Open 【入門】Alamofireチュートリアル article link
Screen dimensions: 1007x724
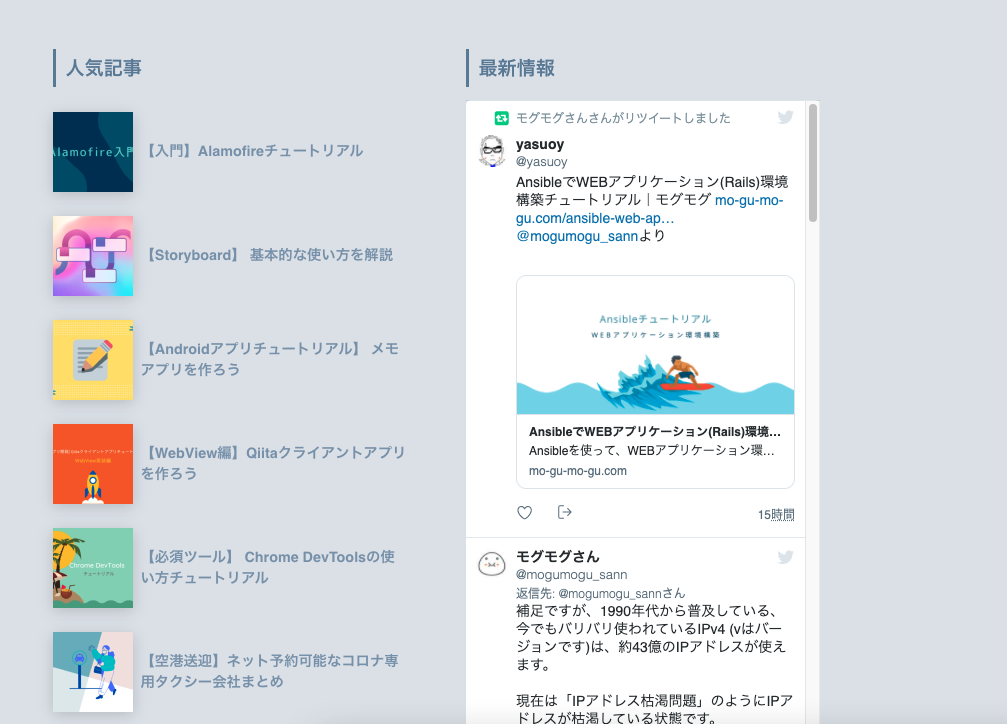252,151
